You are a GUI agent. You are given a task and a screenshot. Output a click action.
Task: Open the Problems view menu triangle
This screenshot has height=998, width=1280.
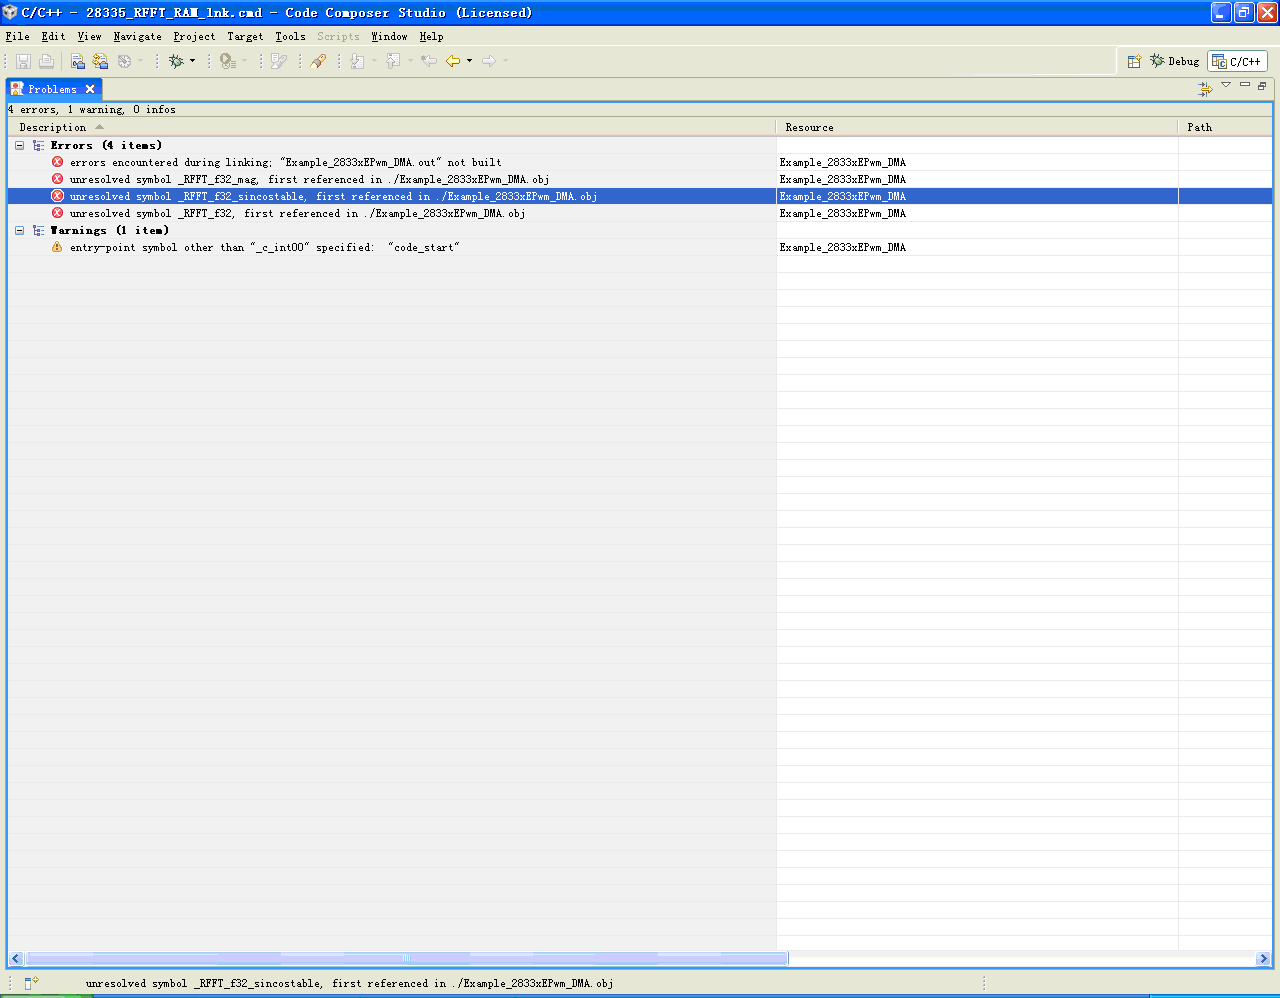click(x=1226, y=85)
